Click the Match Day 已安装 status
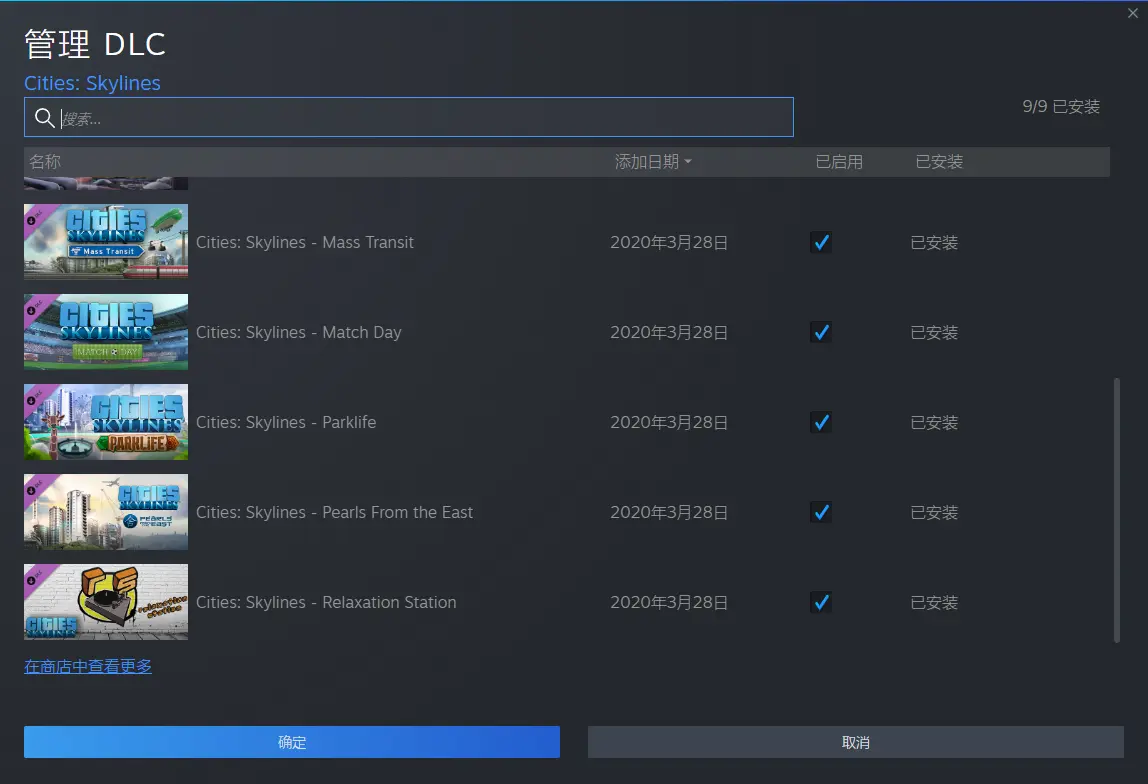 coord(933,332)
